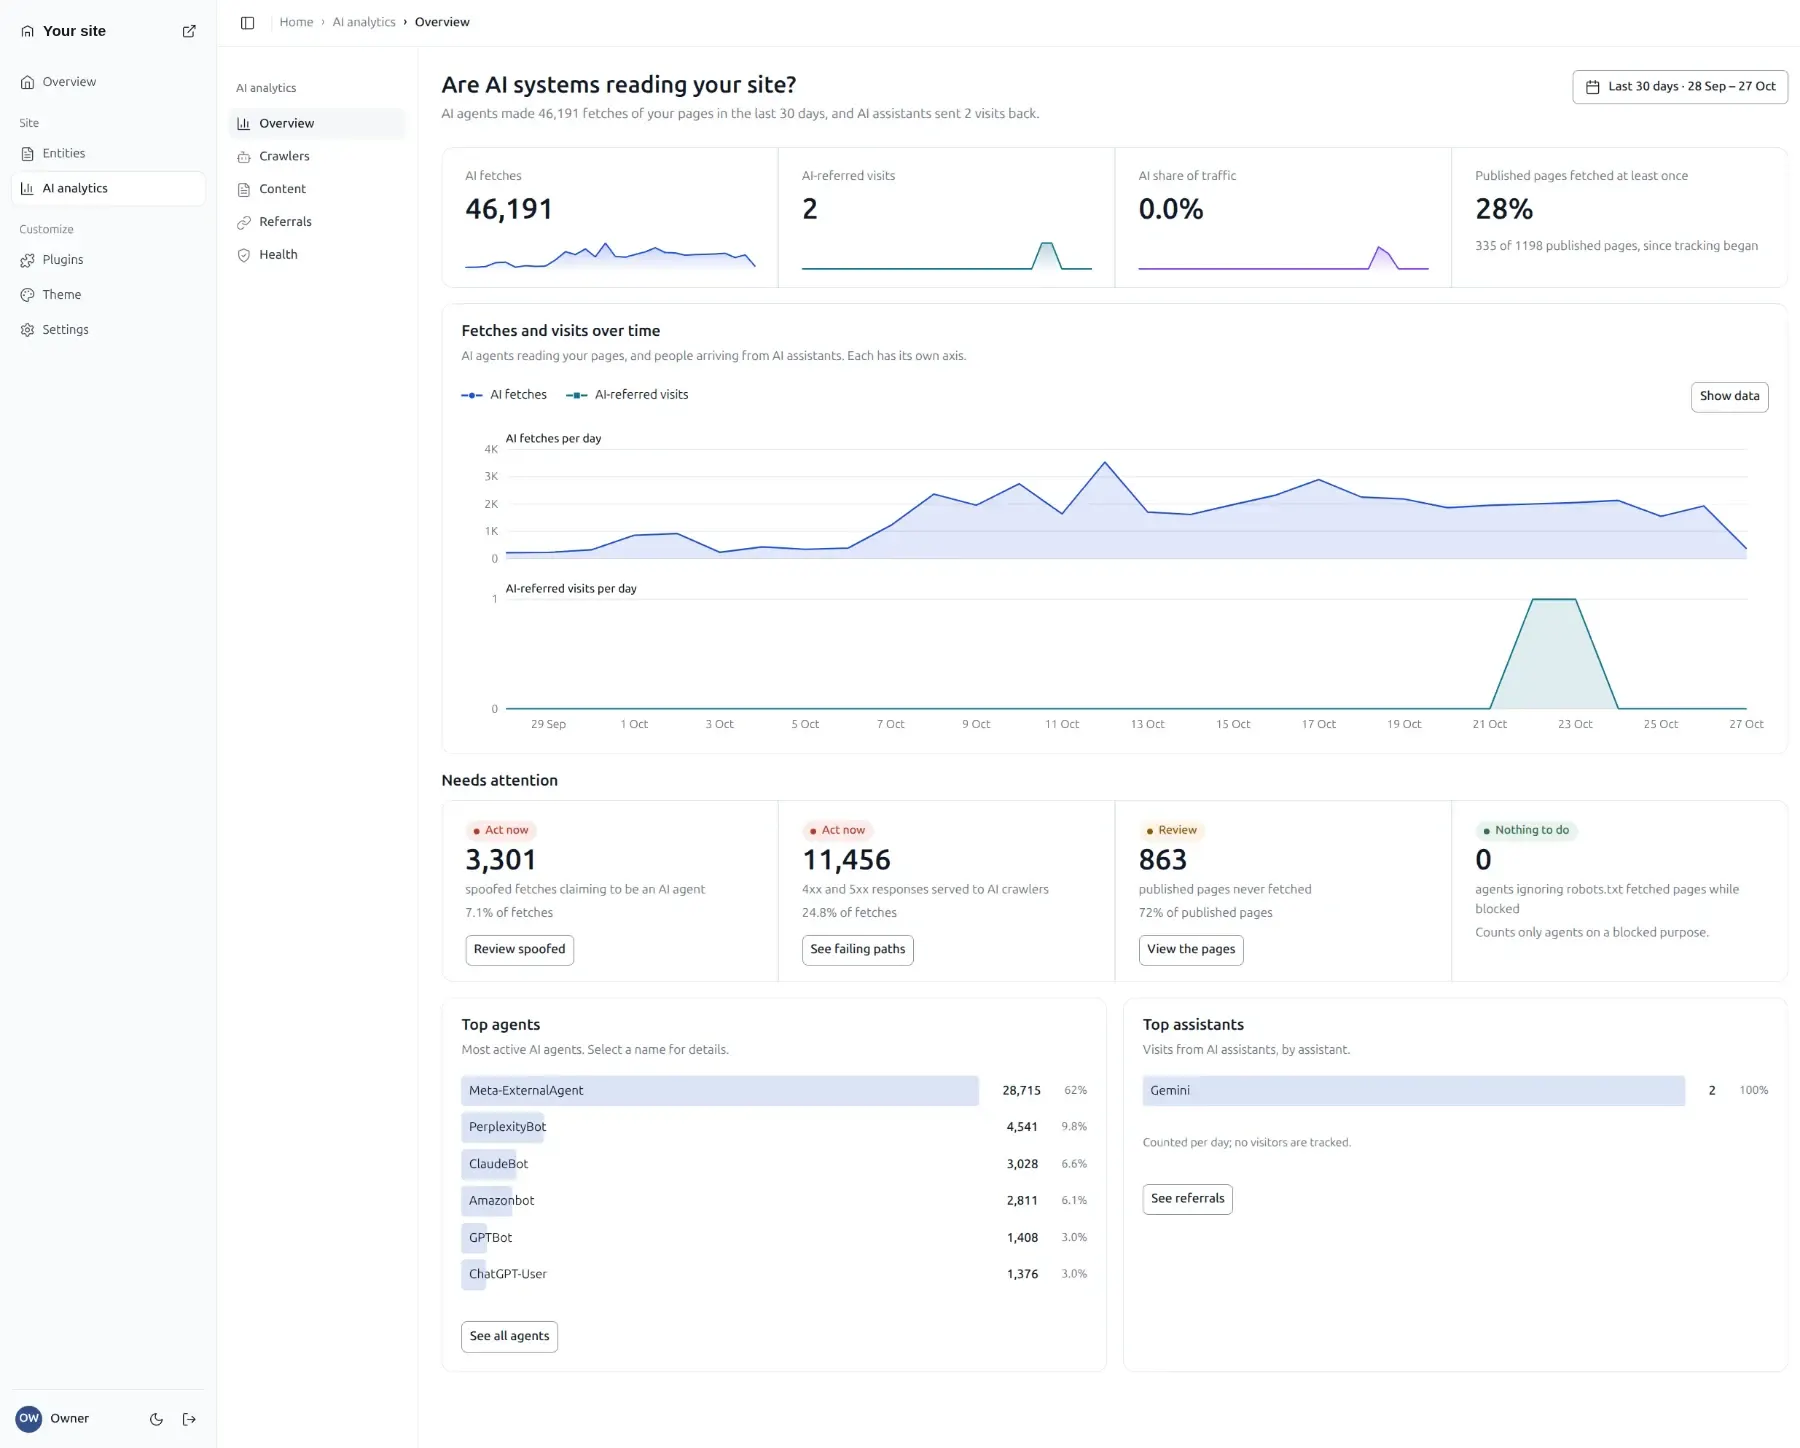This screenshot has height=1448, width=1800.
Task: Select GPTBot agent name
Action: pos(490,1238)
